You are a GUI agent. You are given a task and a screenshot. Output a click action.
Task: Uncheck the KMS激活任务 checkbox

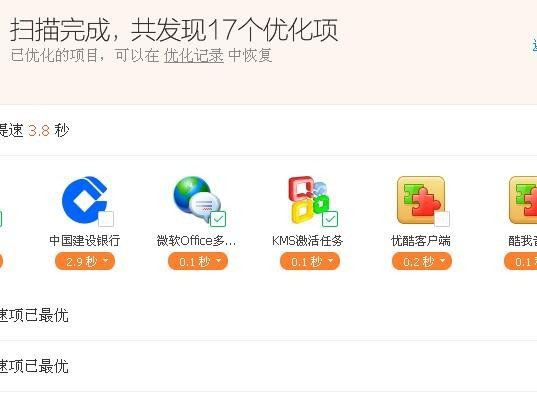330,219
